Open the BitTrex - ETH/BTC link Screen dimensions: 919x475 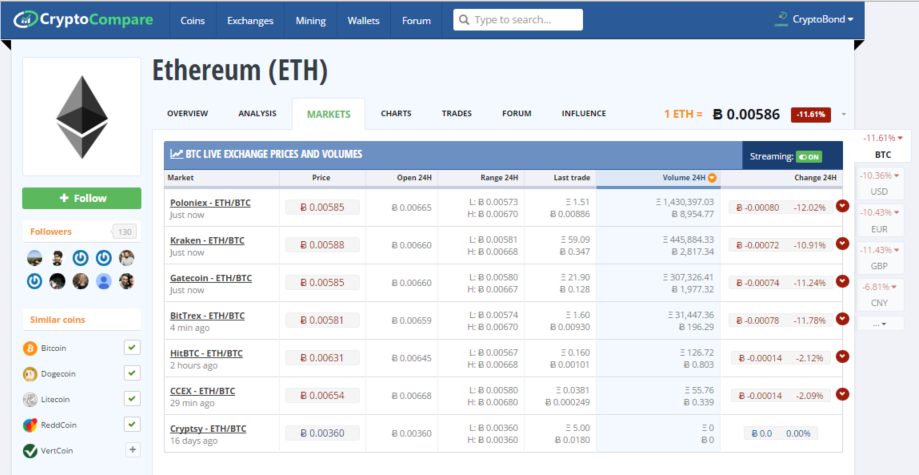pos(207,315)
